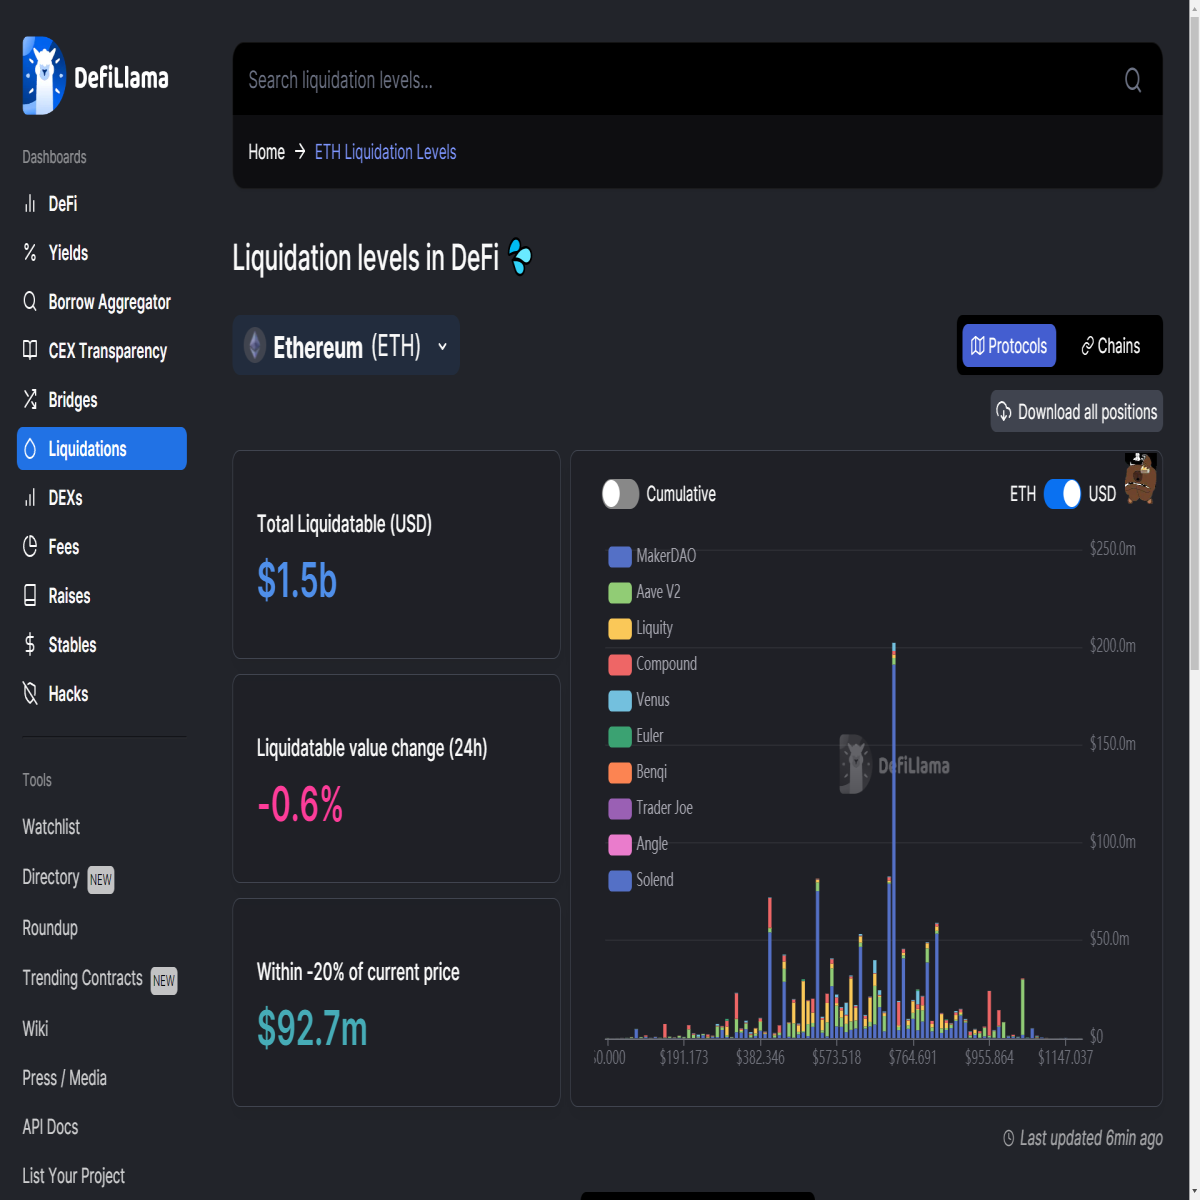
Task: Select the Hacks shield icon
Action: [30, 694]
